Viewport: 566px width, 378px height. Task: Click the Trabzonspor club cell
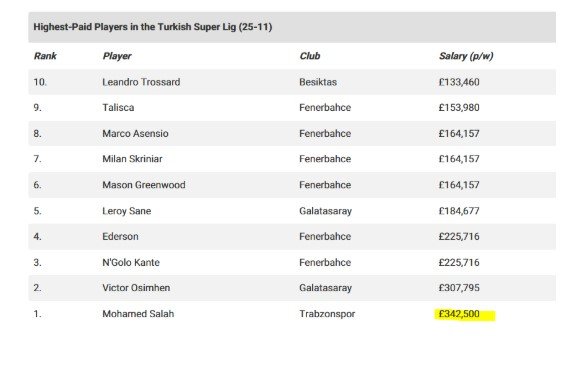tap(327, 314)
